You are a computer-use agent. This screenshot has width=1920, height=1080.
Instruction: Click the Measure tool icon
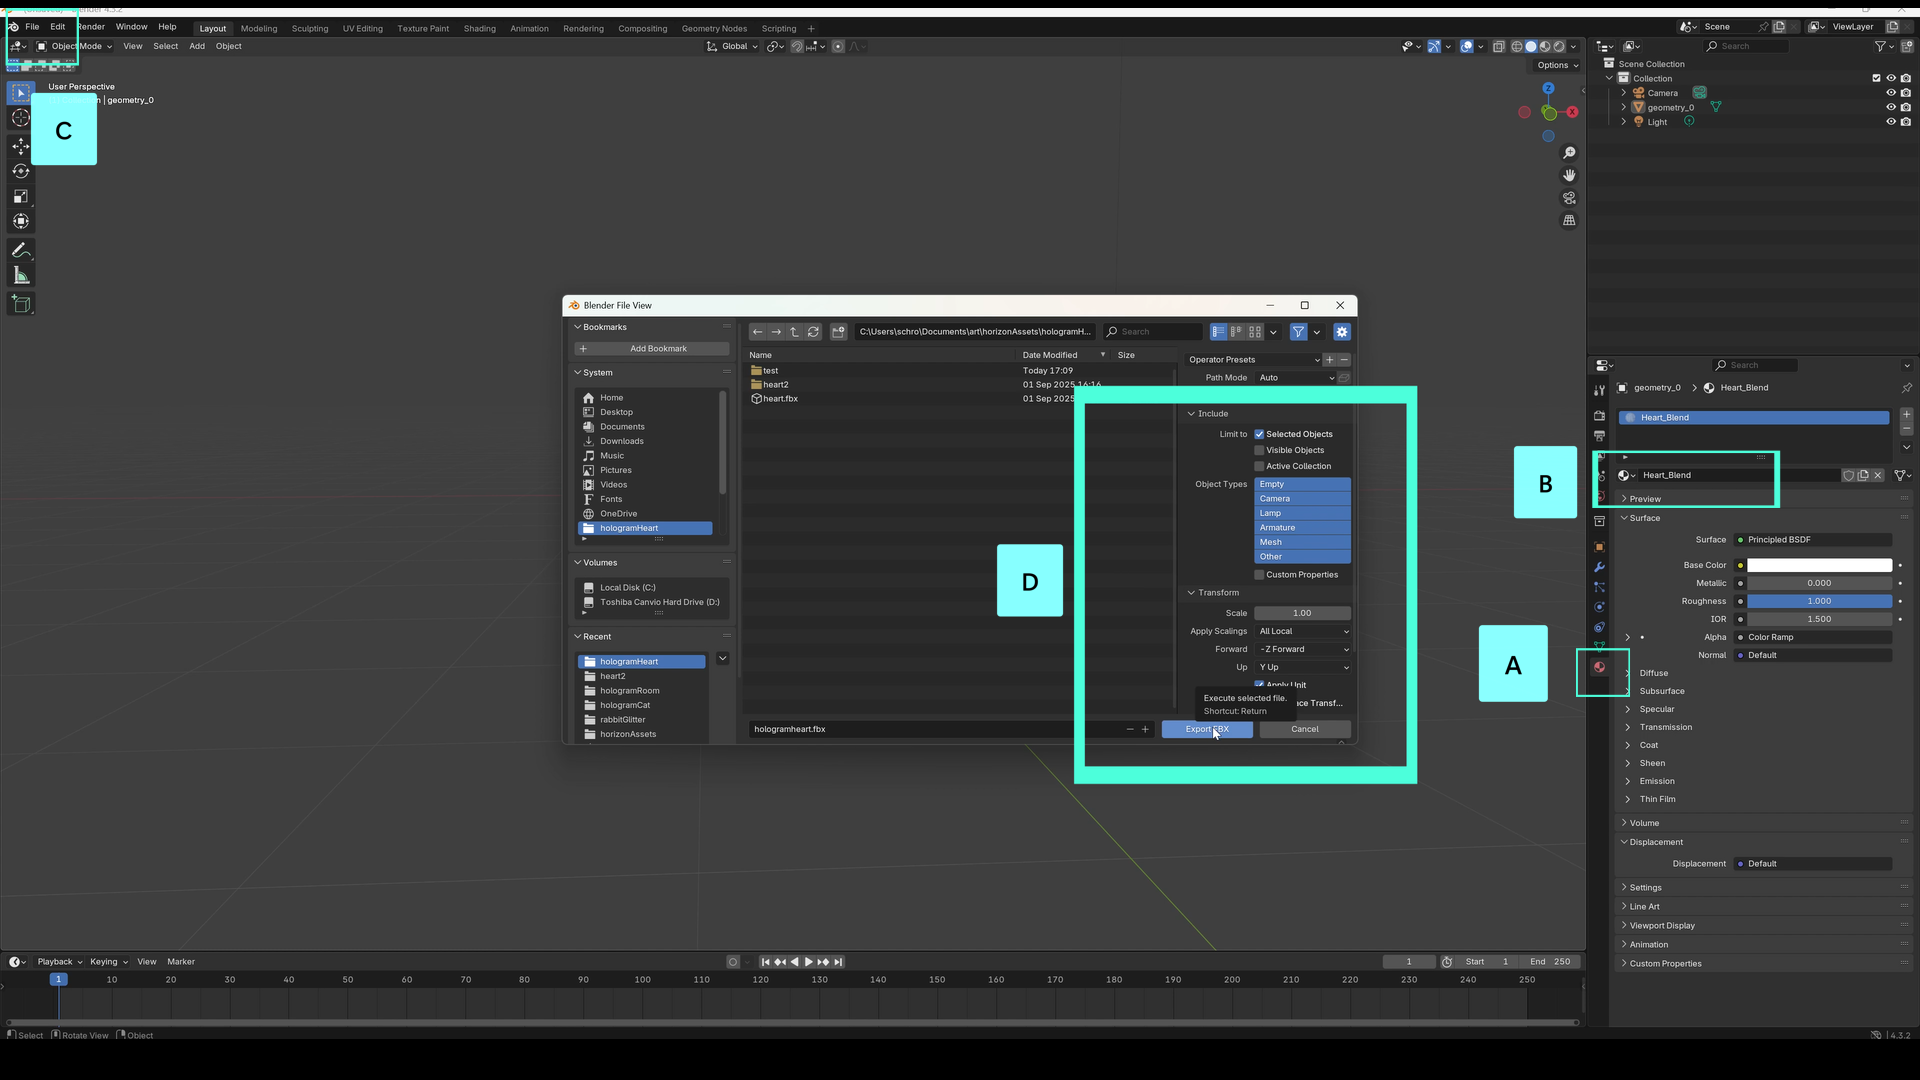[20, 275]
